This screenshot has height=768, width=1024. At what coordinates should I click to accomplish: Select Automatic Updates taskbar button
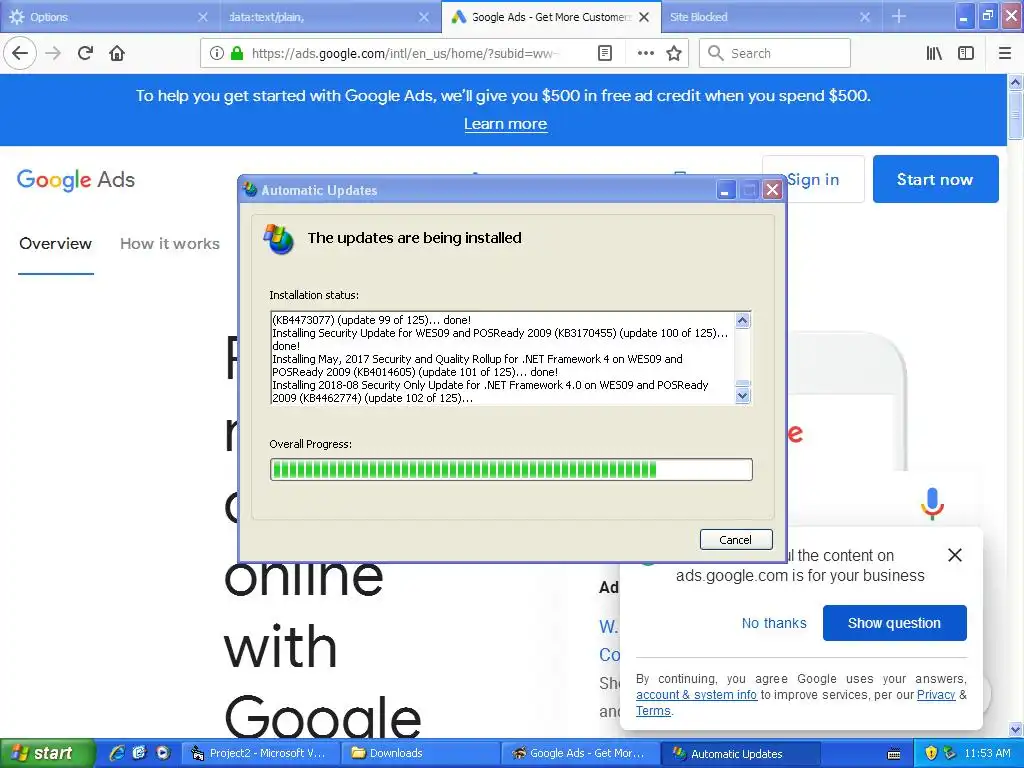click(x=741, y=753)
